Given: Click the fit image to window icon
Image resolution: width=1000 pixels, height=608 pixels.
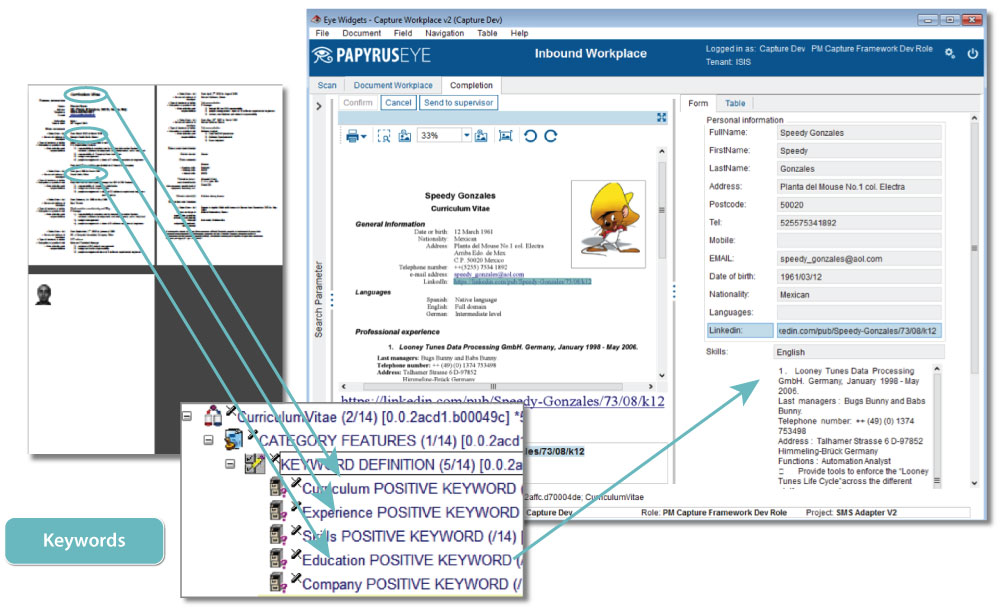Looking at the screenshot, I should tap(506, 135).
